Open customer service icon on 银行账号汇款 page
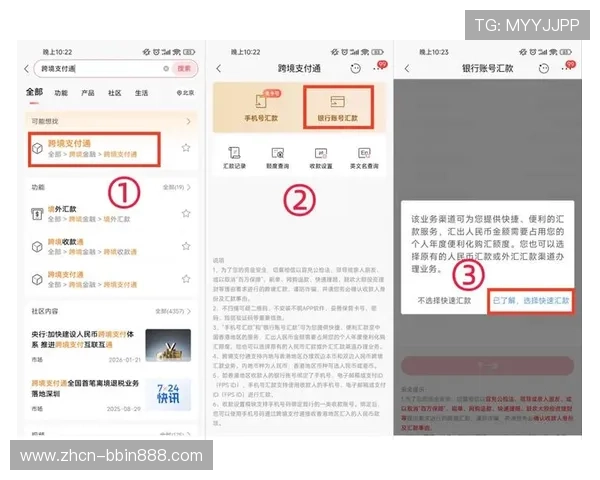600x480 pixels. pos(544,69)
